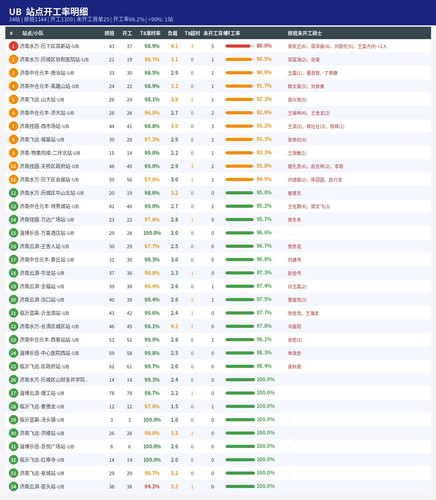This screenshot has width=436, height=500.
Task: Click the 93.2% rate value
Action: tap(264, 126)
